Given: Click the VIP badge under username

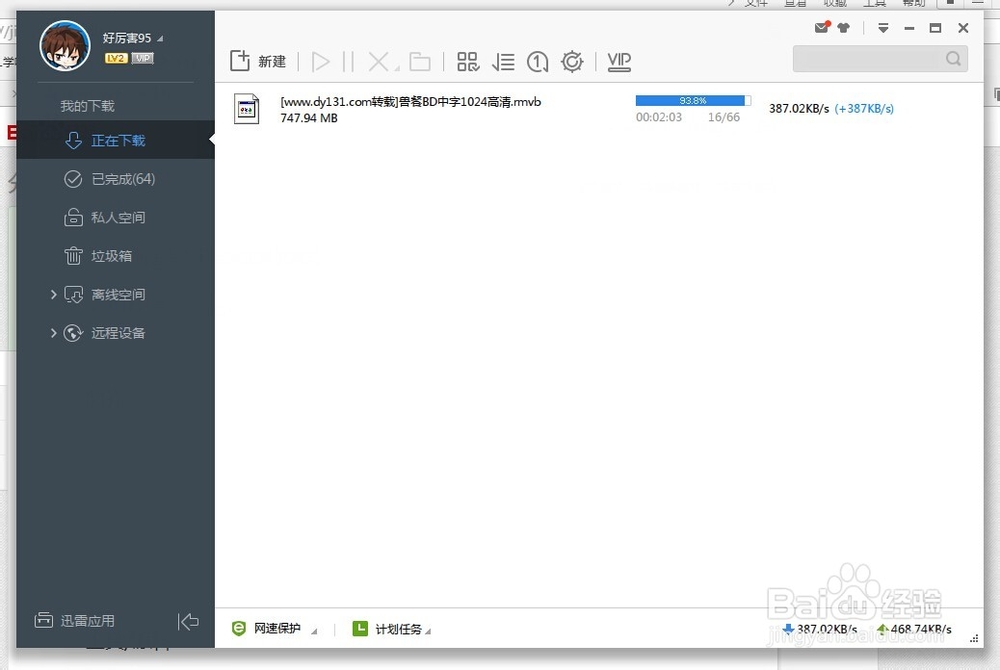Looking at the screenshot, I should coord(142,58).
